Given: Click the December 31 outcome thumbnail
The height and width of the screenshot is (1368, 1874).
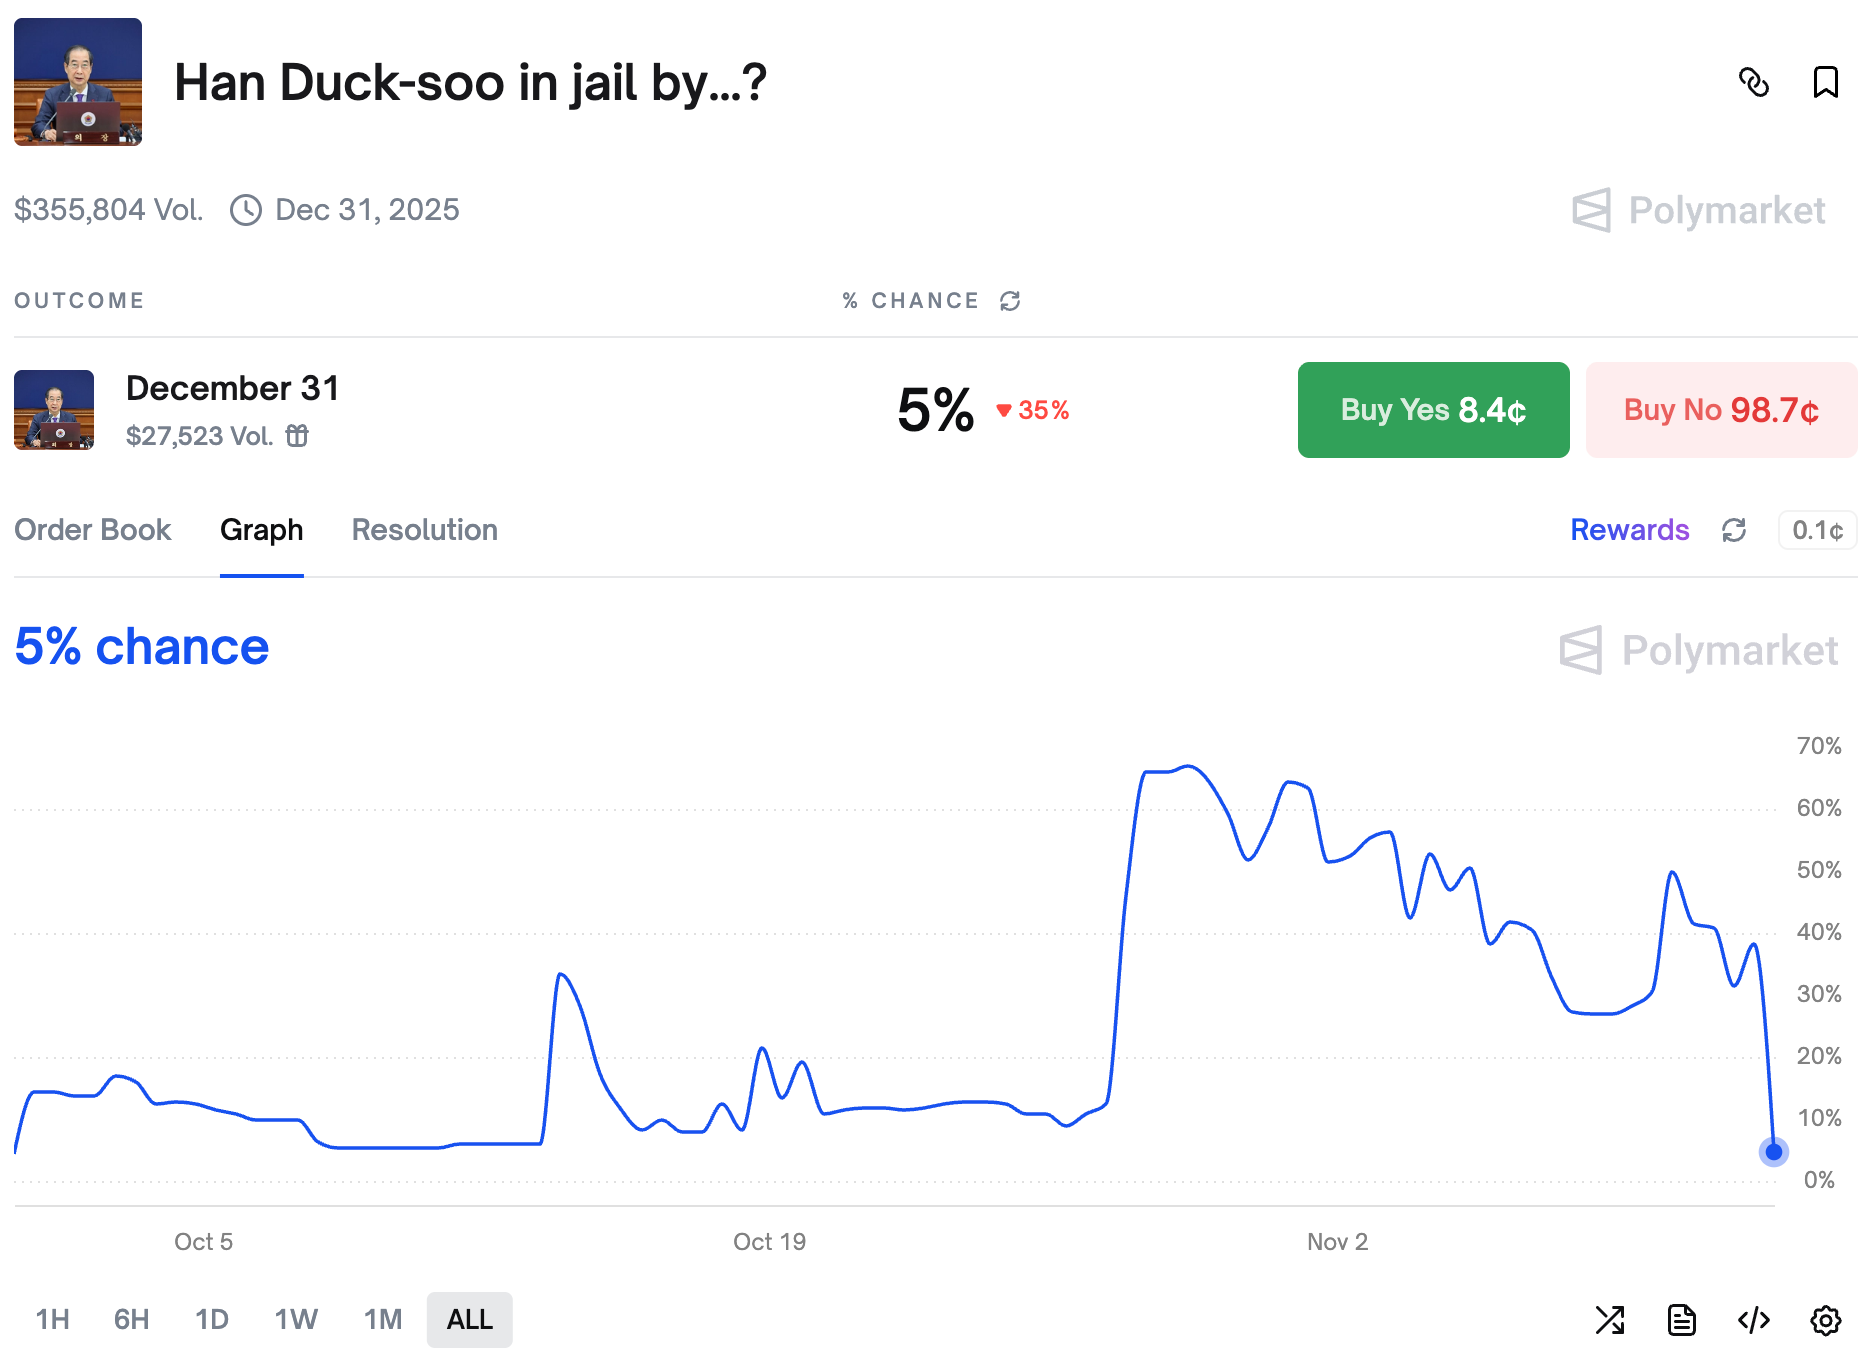Looking at the screenshot, I should [x=54, y=410].
